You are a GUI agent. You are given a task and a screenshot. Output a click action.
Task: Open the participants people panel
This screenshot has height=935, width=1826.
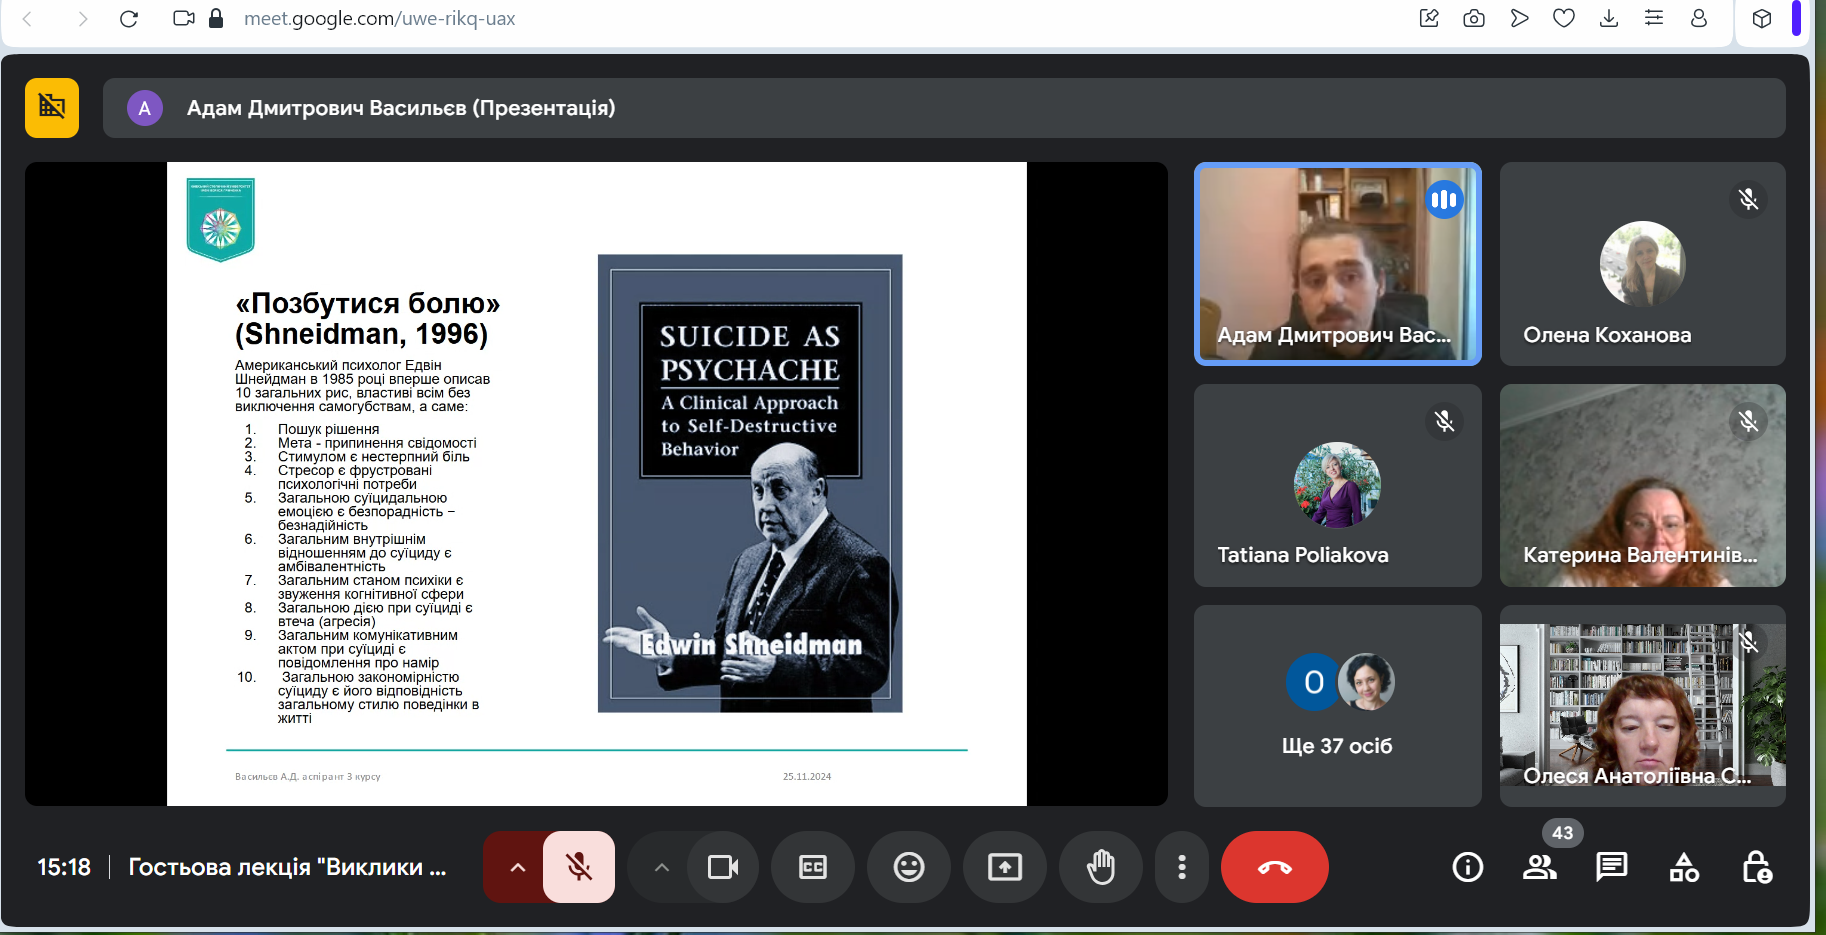tap(1539, 867)
